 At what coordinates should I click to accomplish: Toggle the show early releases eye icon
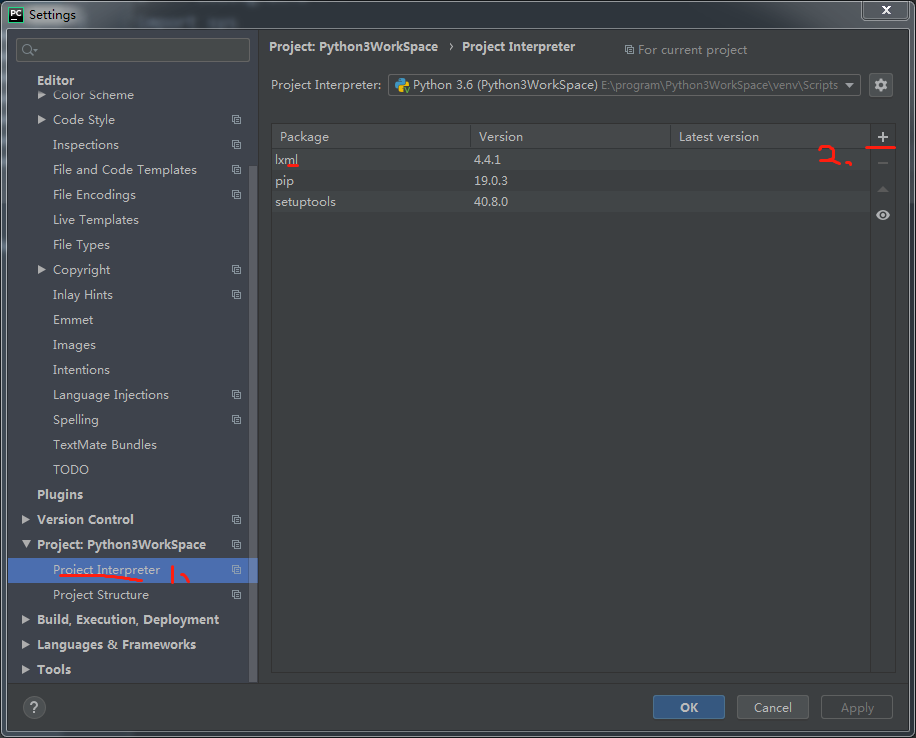click(x=883, y=215)
